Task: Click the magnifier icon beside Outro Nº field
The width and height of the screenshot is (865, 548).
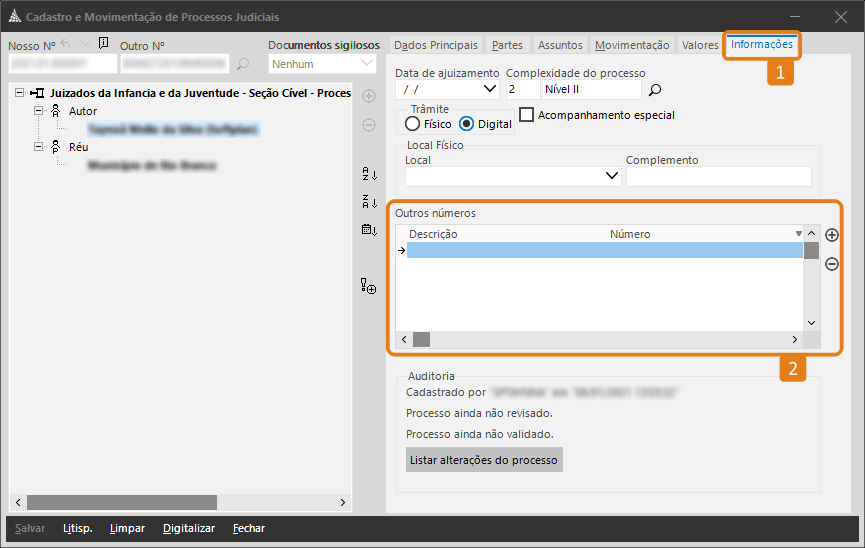Action: (x=243, y=65)
